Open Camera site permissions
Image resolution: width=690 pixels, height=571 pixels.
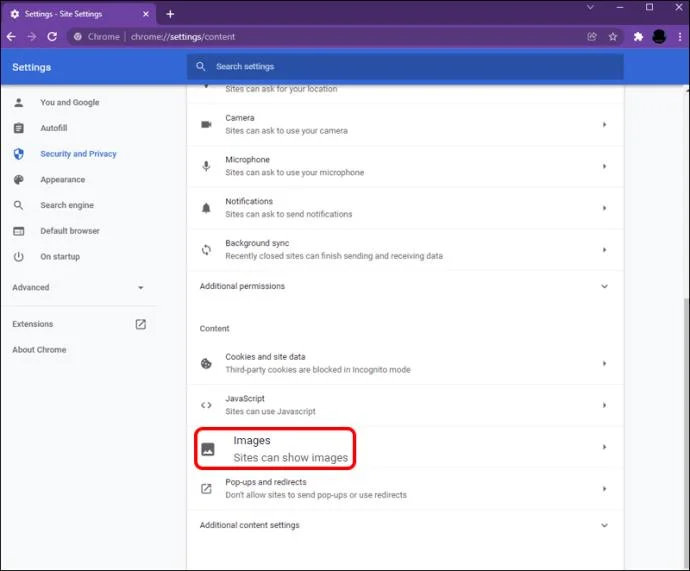coord(405,124)
